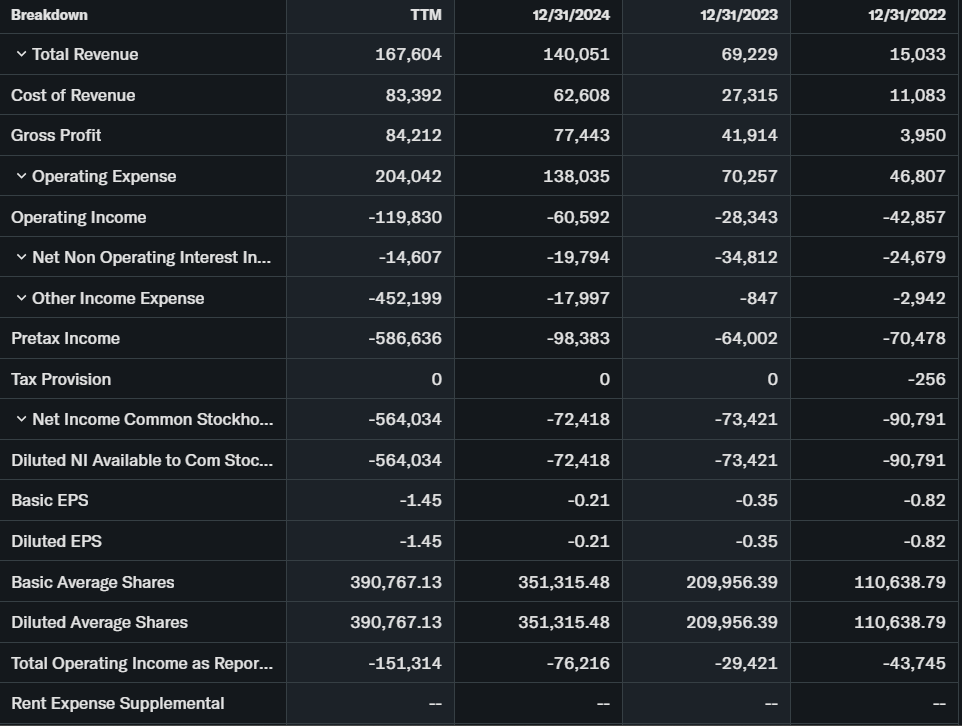Click the Operating Income row label

pos(78,217)
